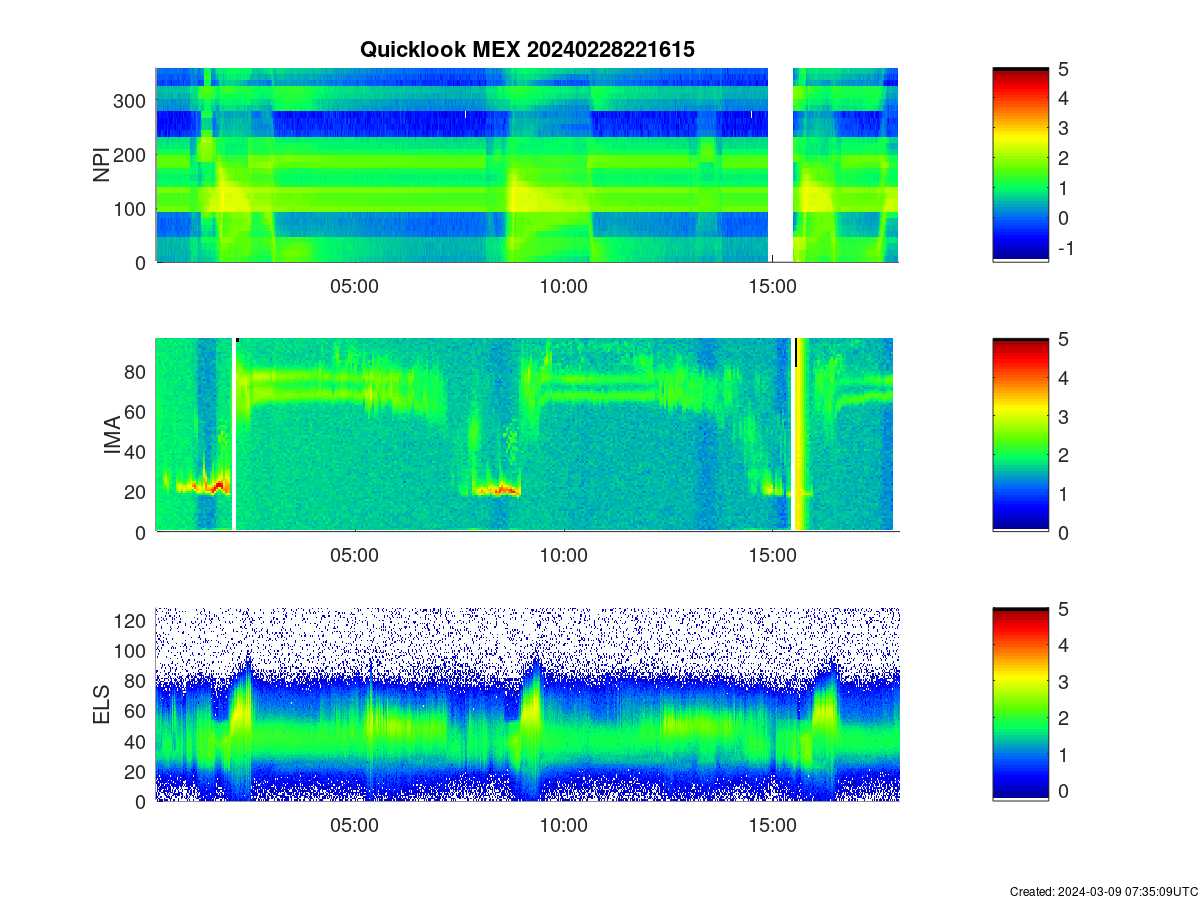
Task: Click value 2 on NPI colorbar
Action: [1063, 158]
